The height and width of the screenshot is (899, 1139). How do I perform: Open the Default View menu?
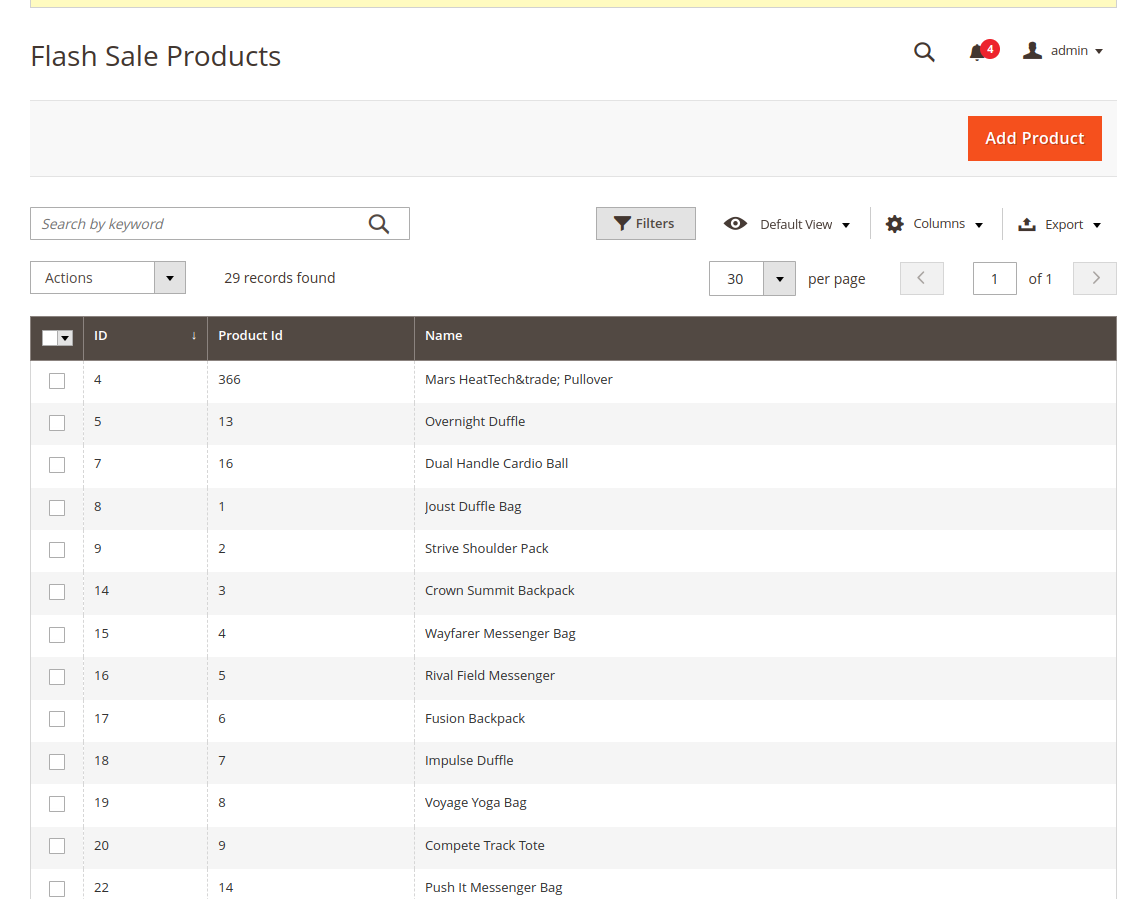pyautogui.click(x=787, y=224)
